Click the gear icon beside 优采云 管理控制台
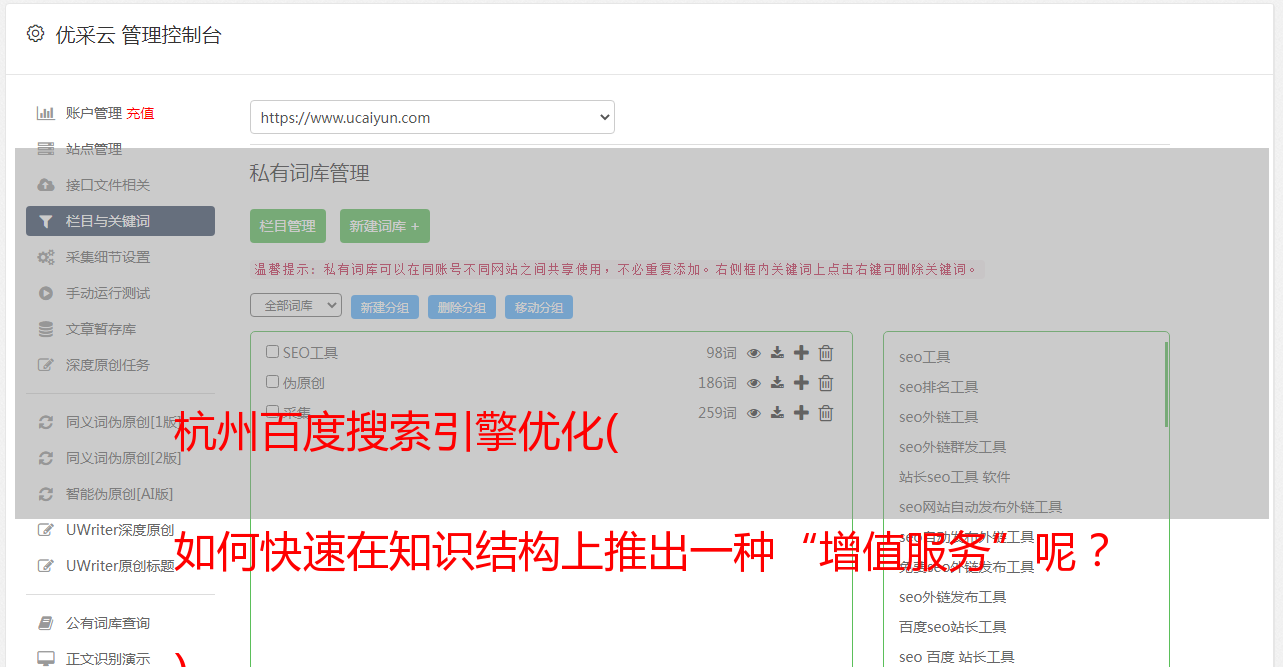This screenshot has height=667, width=1283. click(x=36, y=34)
